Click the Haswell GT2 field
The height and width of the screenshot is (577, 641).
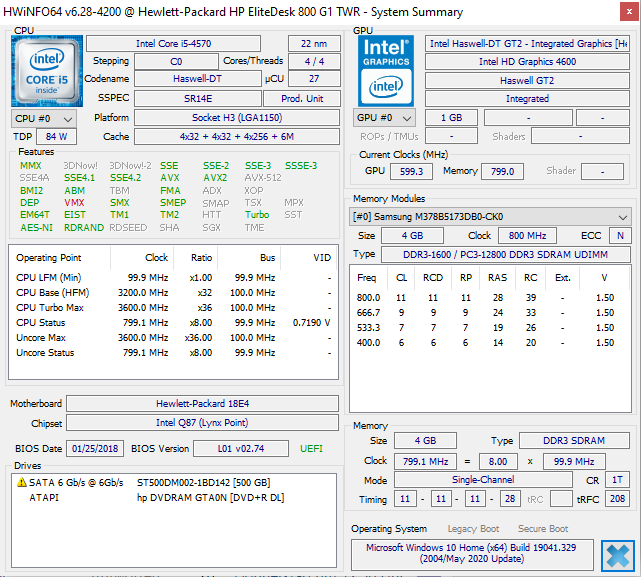coord(527,81)
